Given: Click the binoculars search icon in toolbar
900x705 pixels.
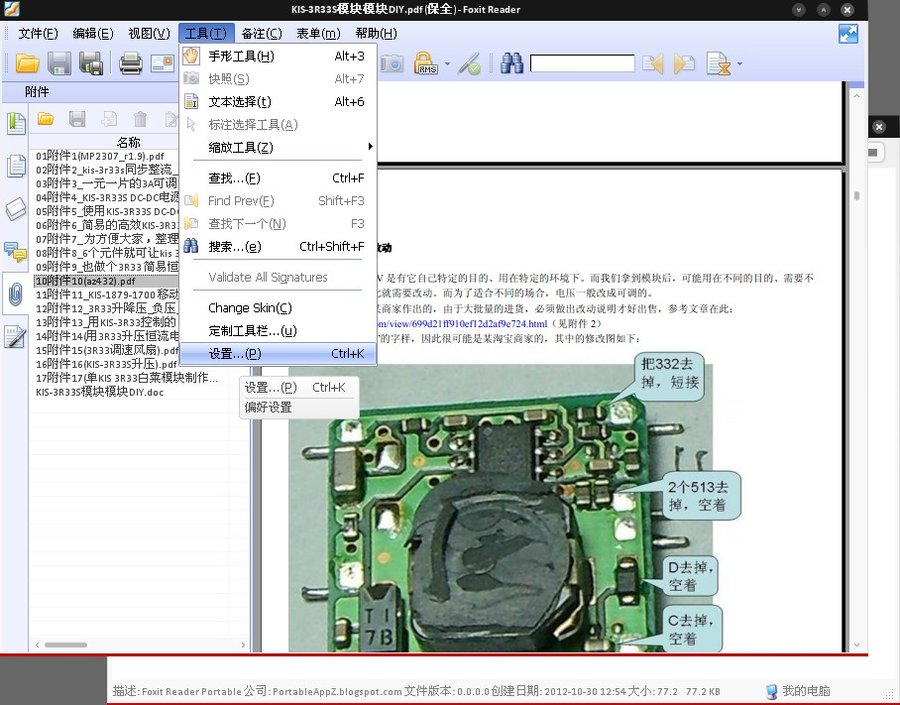Looking at the screenshot, I should point(512,64).
